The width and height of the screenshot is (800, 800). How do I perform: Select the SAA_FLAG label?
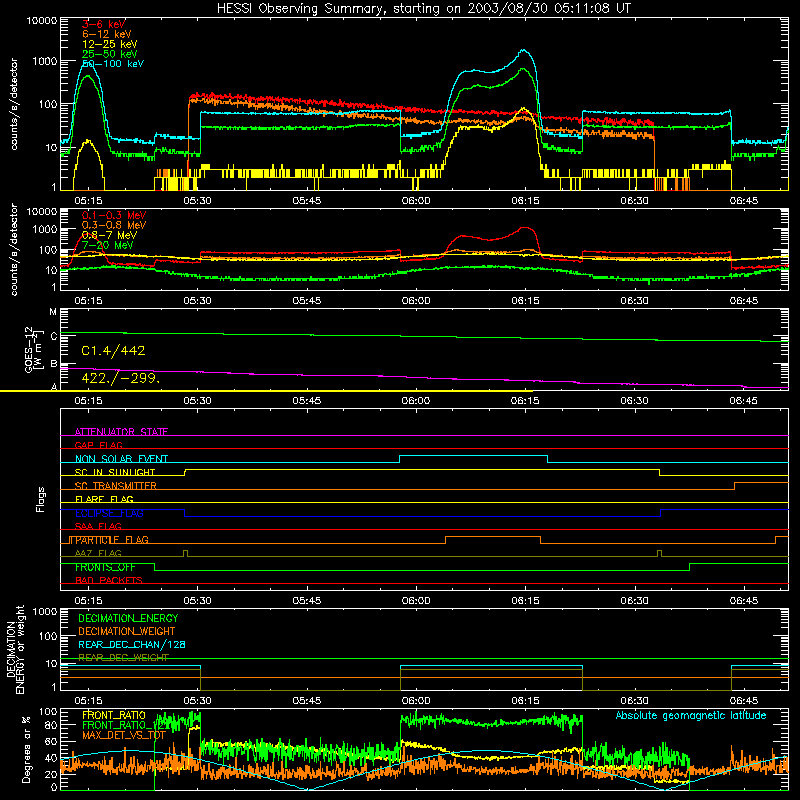pyautogui.click(x=98, y=526)
